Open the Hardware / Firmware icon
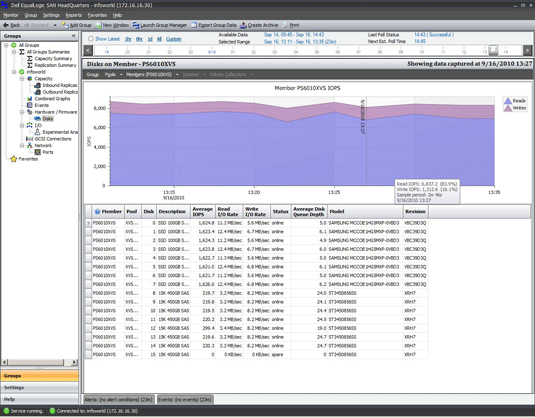Image resolution: width=535 pixels, height=418 pixels. pos(30,112)
